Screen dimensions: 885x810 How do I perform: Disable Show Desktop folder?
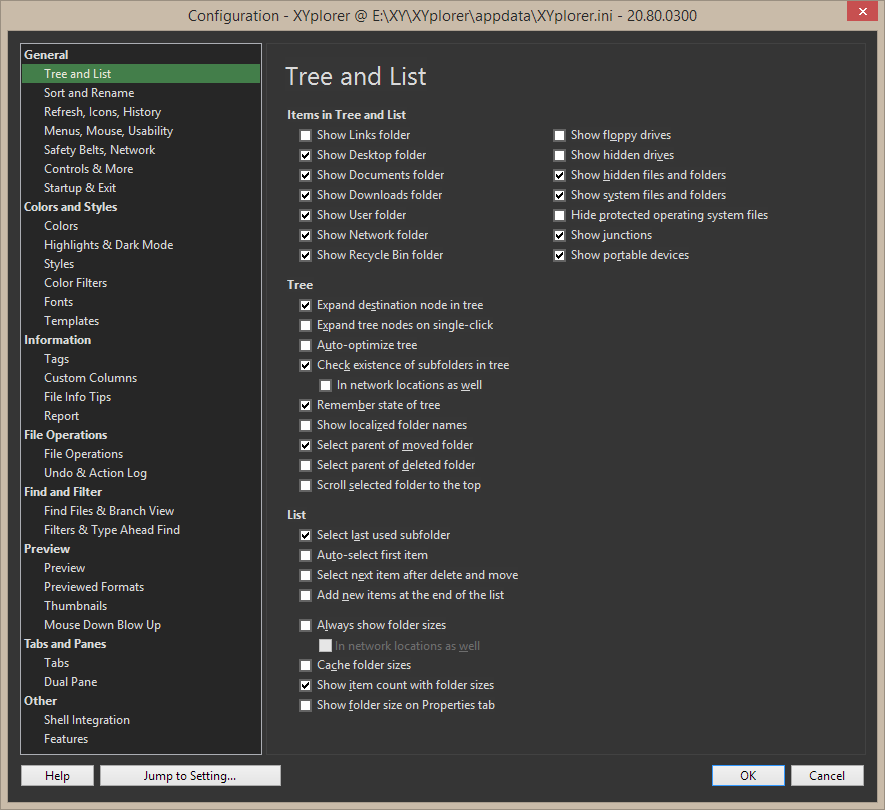(305, 154)
